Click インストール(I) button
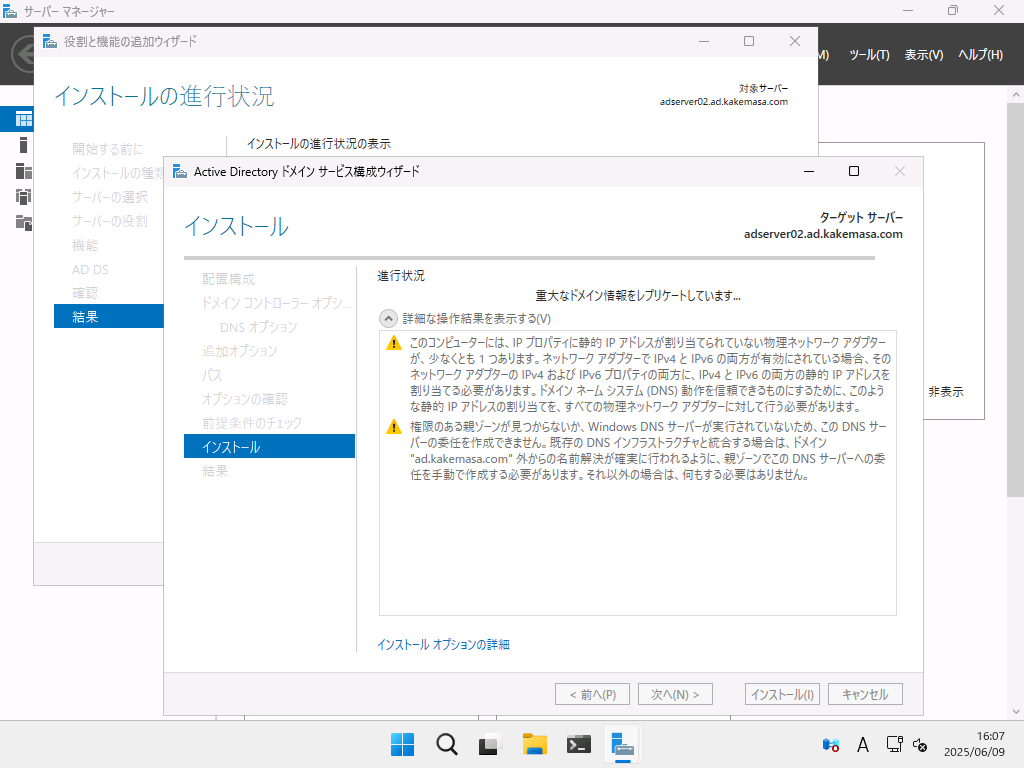The image size is (1024, 768). (782, 694)
